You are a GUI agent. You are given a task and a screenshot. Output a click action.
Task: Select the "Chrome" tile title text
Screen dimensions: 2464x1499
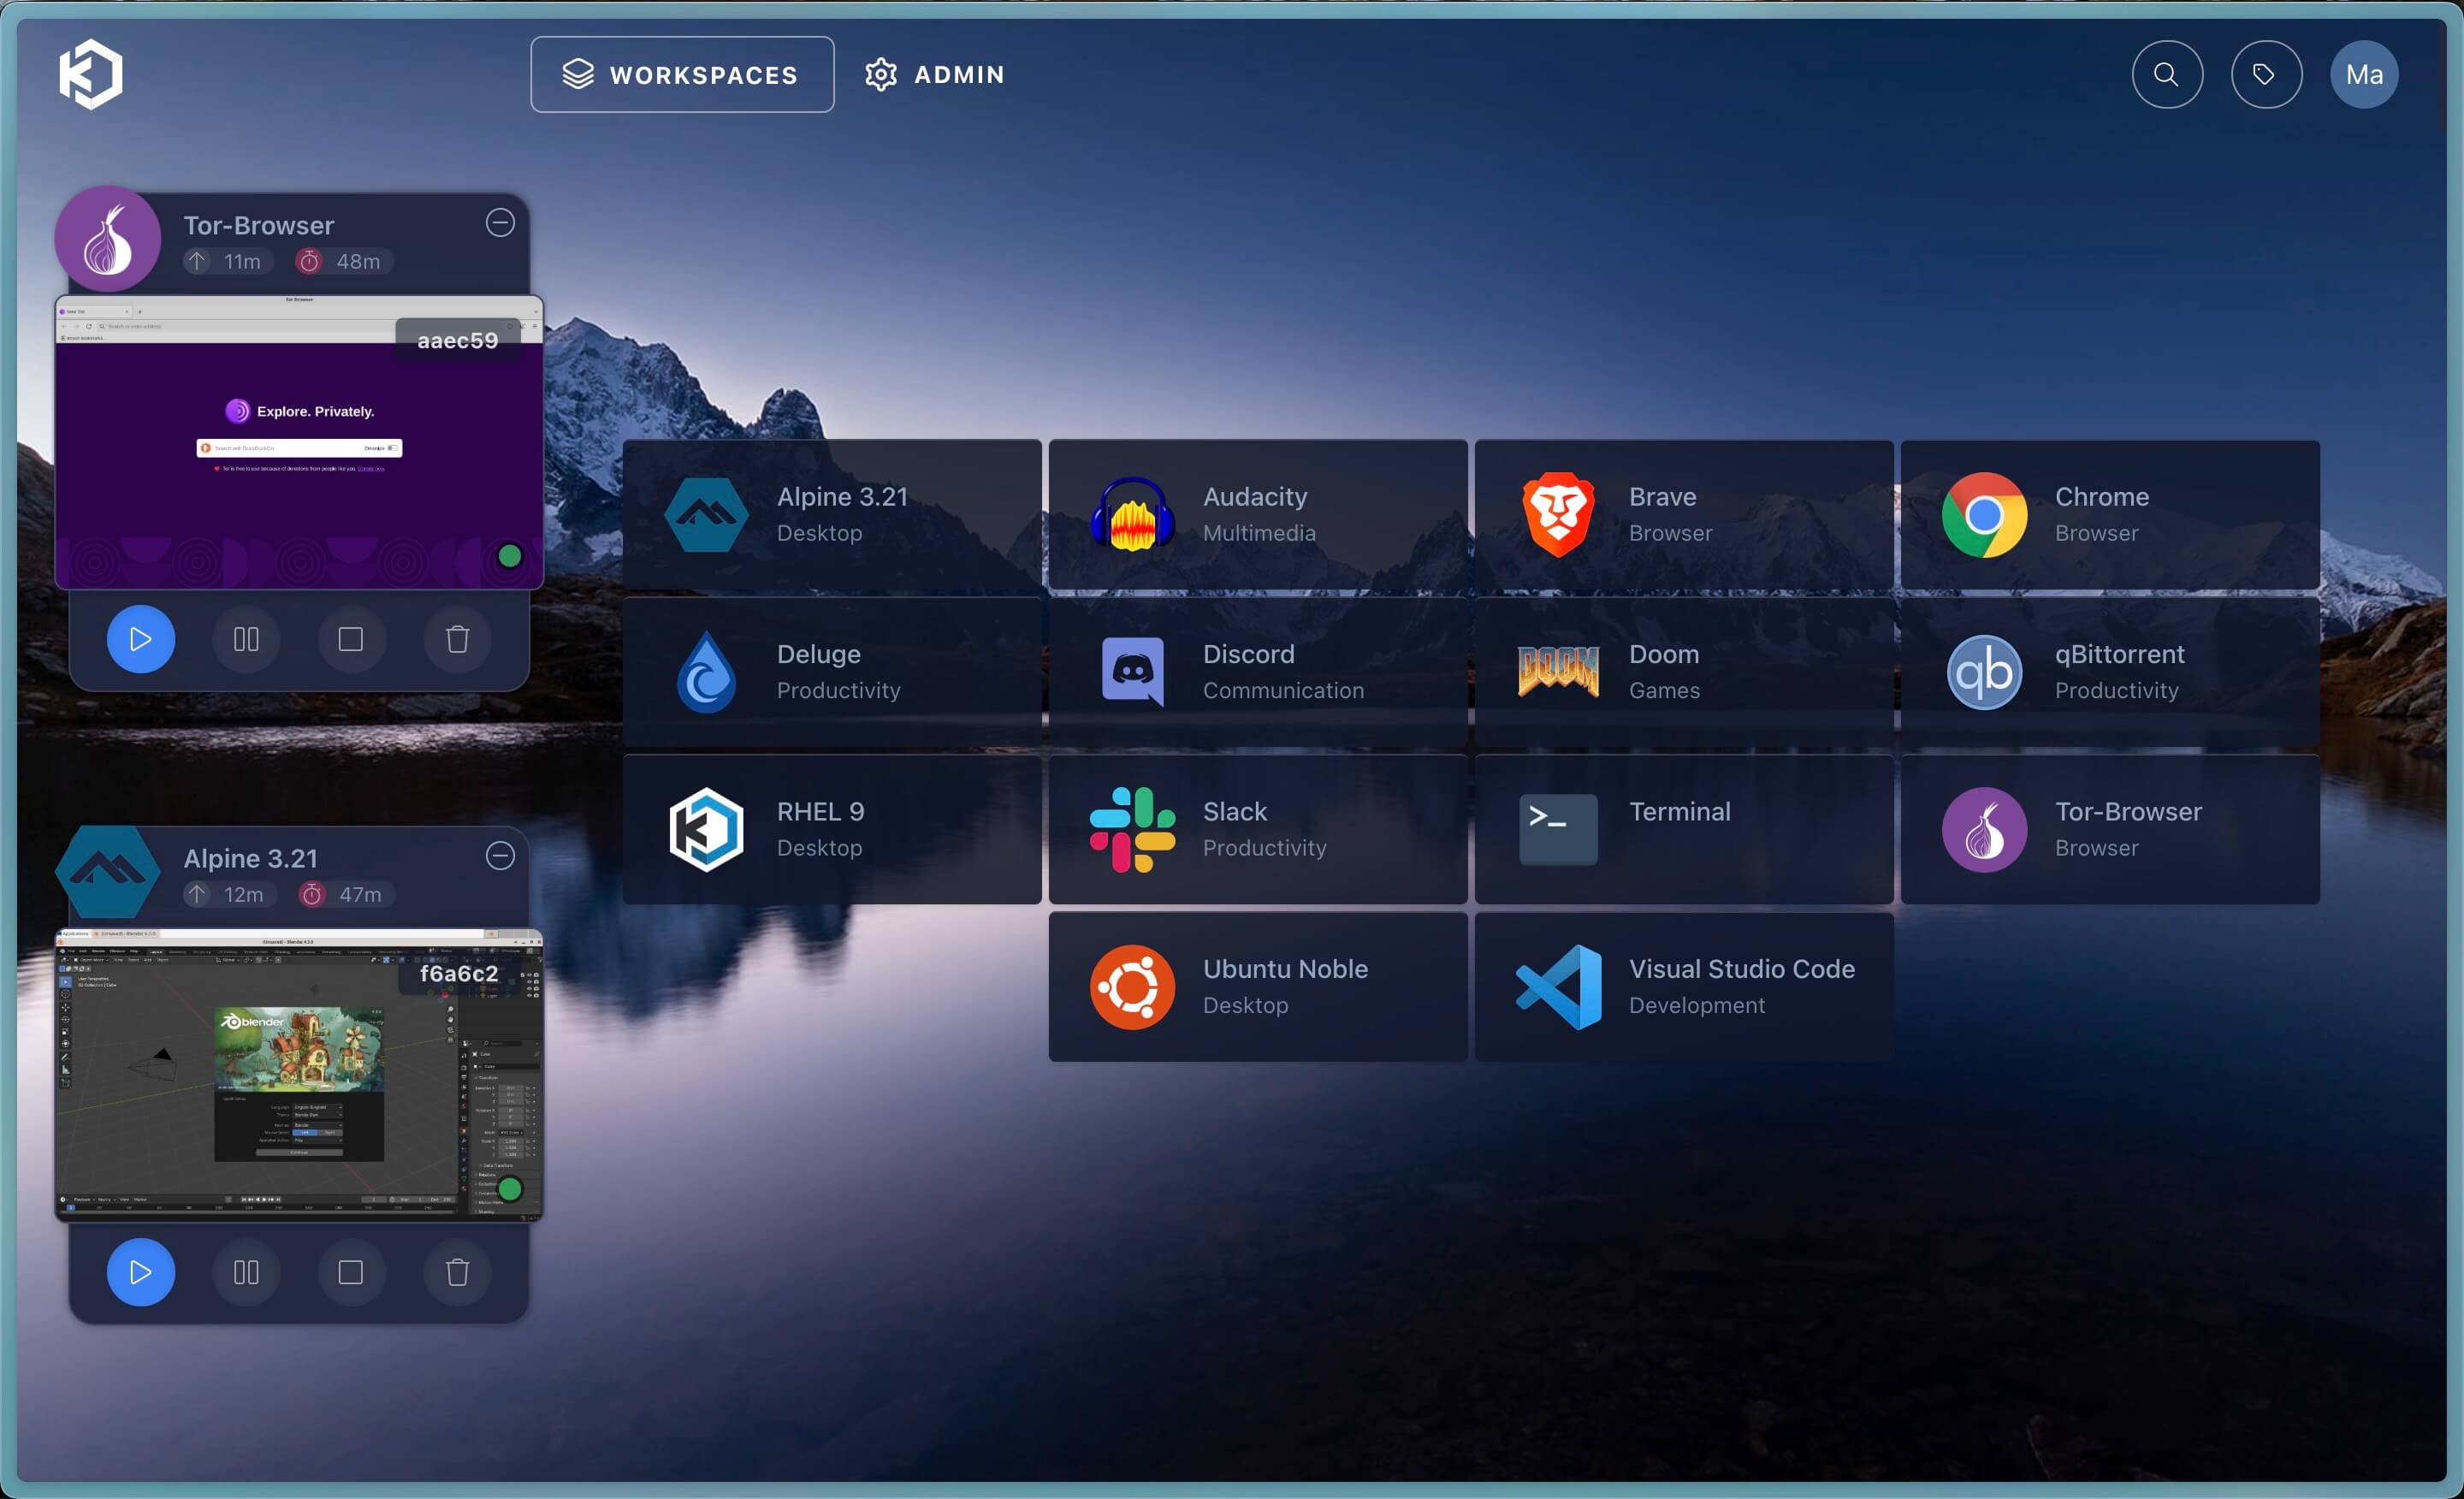pyautogui.click(x=2101, y=496)
